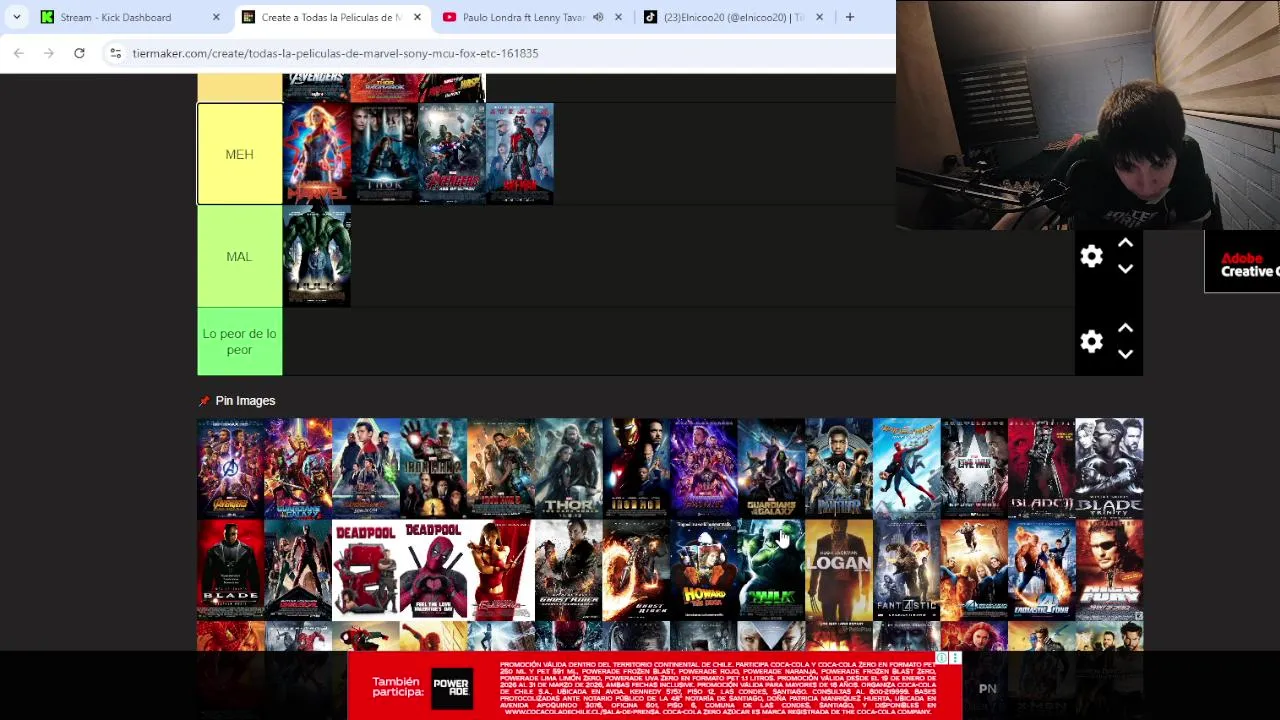Open settings gear for the MAL tier
The image size is (1280, 720).
point(1091,256)
